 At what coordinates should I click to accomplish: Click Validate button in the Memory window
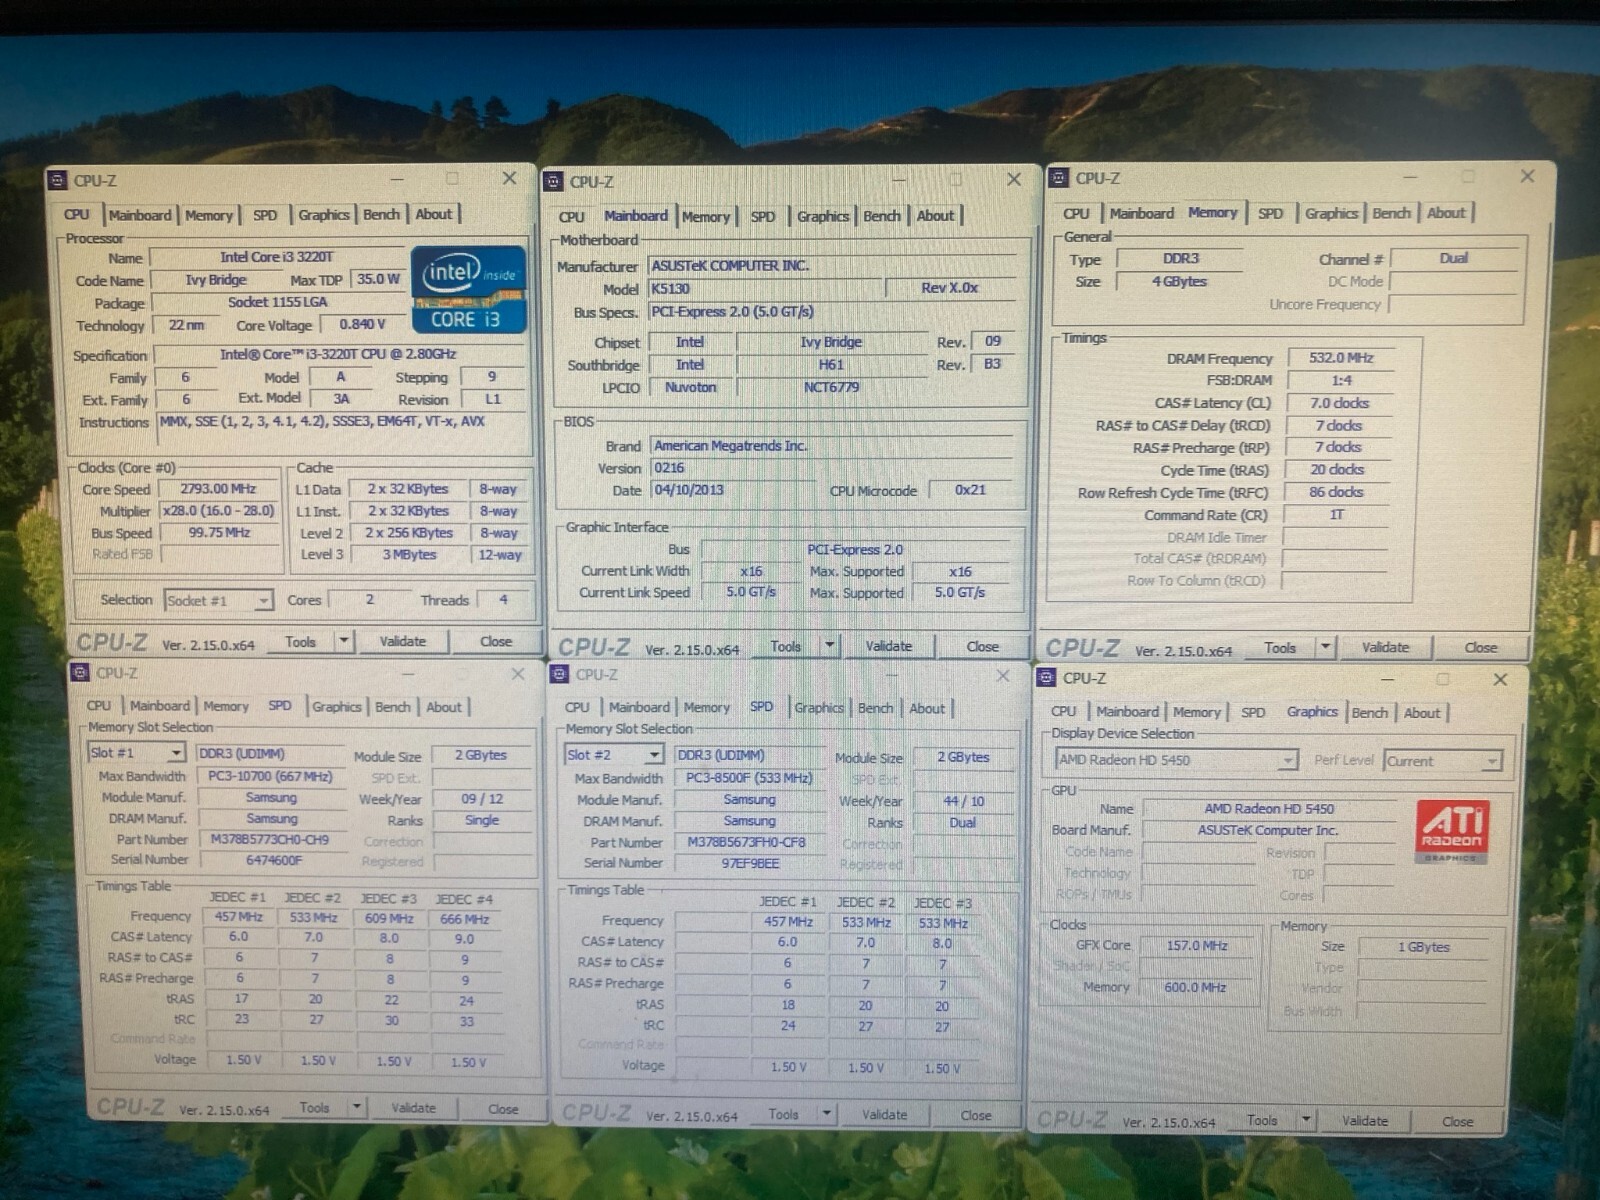click(1385, 647)
